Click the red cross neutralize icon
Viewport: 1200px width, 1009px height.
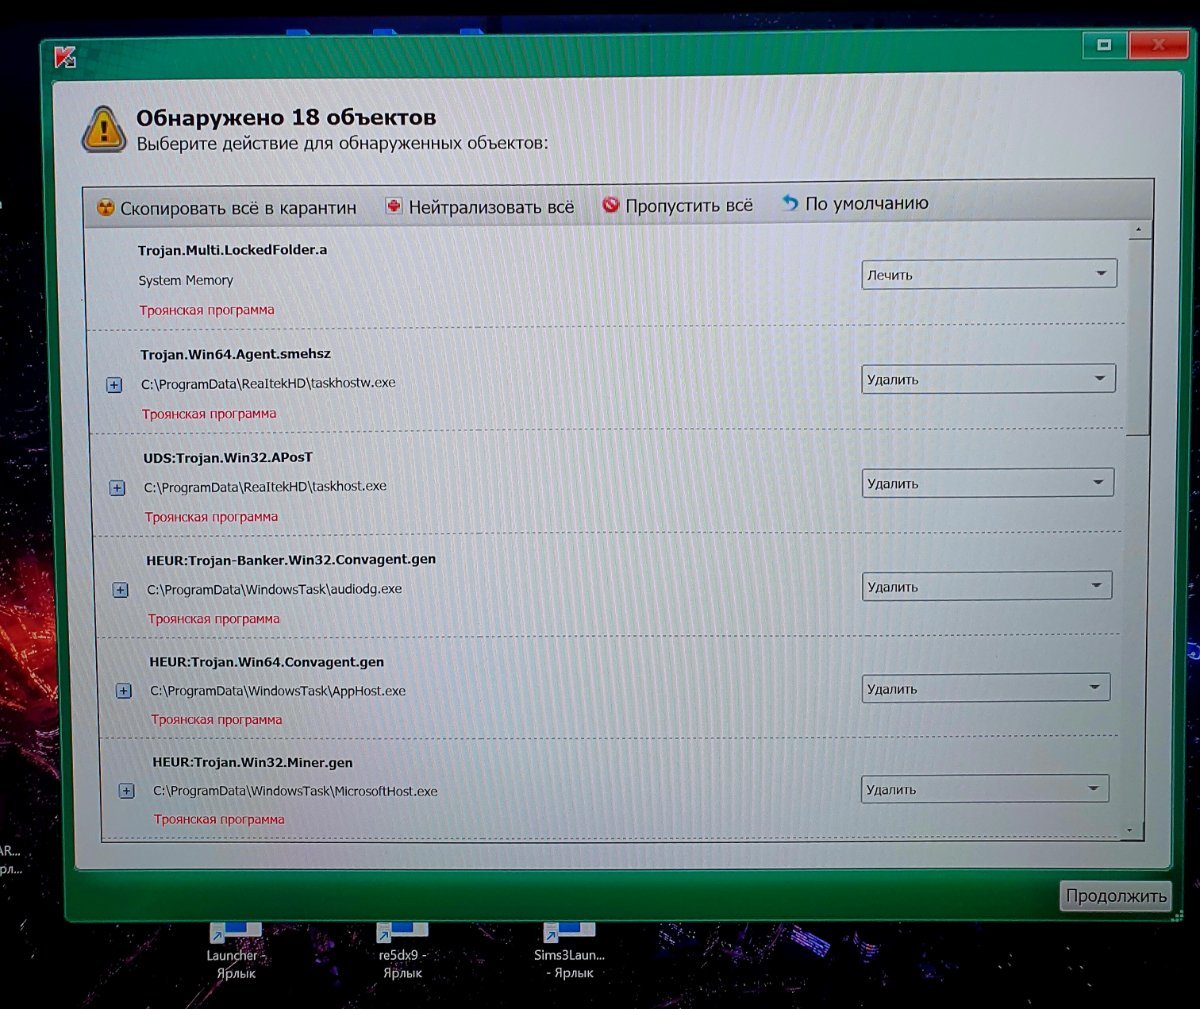[x=393, y=206]
